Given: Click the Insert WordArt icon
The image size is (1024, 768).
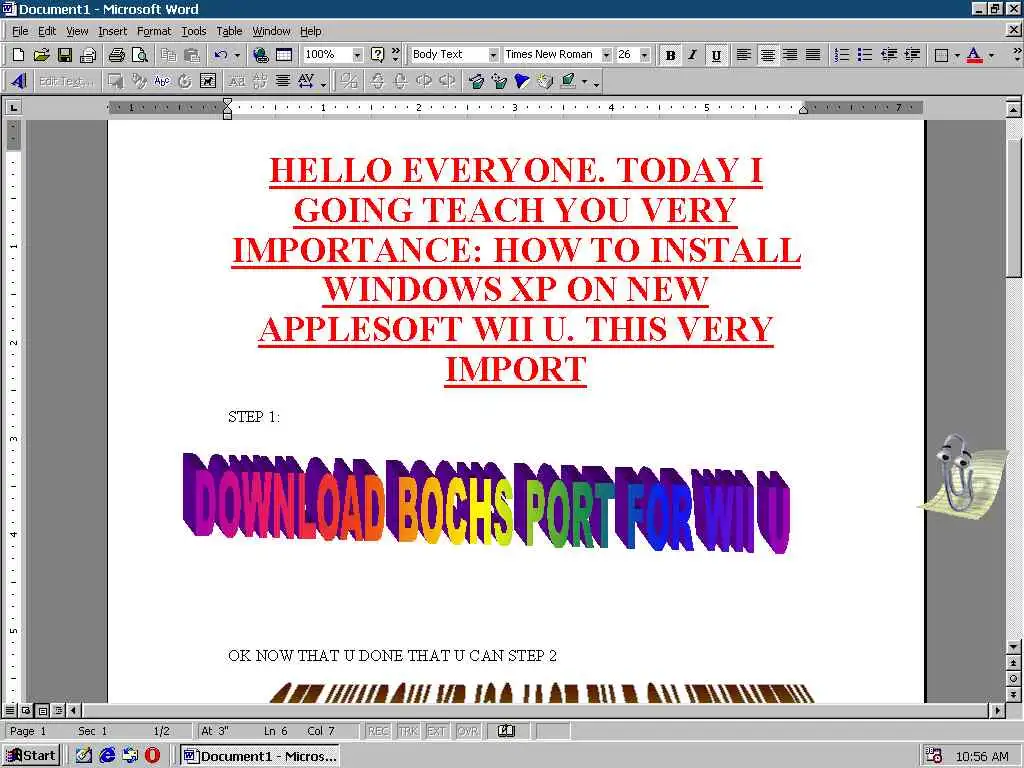Looking at the screenshot, I should (x=18, y=81).
